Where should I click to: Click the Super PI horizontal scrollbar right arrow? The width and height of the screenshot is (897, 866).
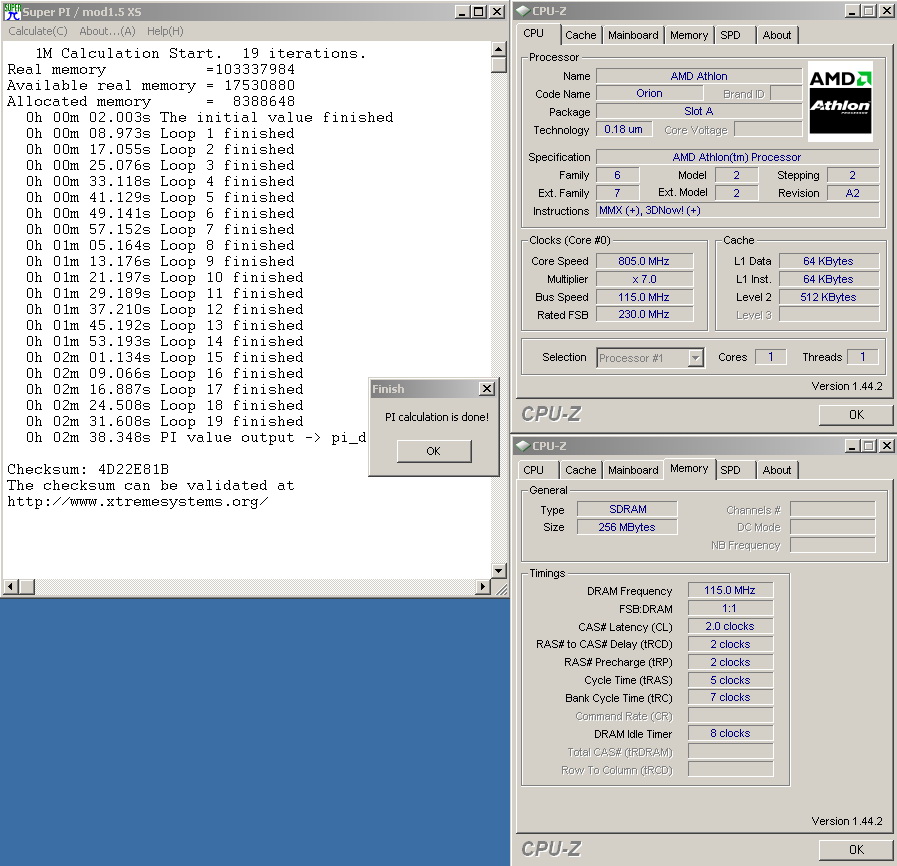483,587
